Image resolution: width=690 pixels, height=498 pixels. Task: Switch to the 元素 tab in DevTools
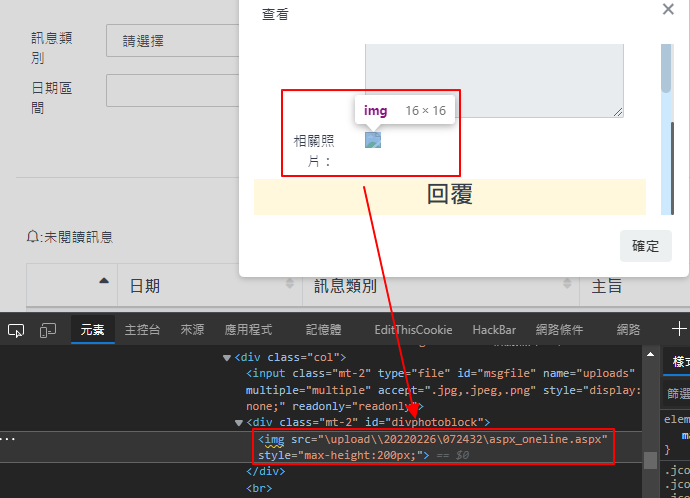pos(92,330)
